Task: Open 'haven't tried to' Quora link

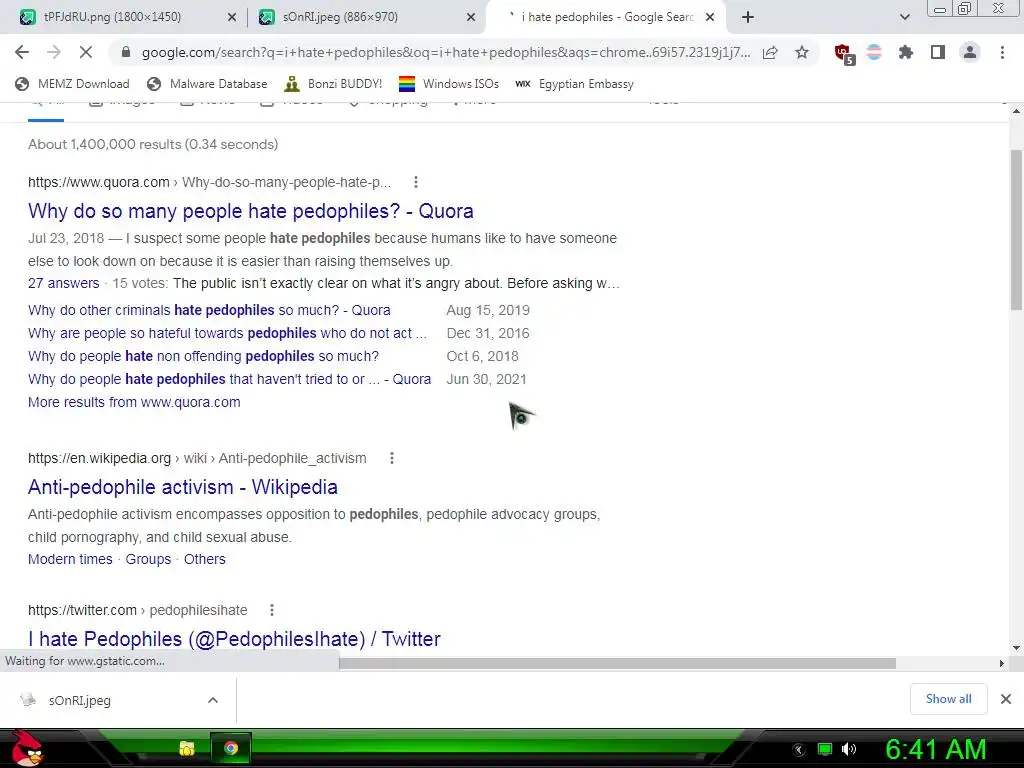Action: (x=229, y=379)
